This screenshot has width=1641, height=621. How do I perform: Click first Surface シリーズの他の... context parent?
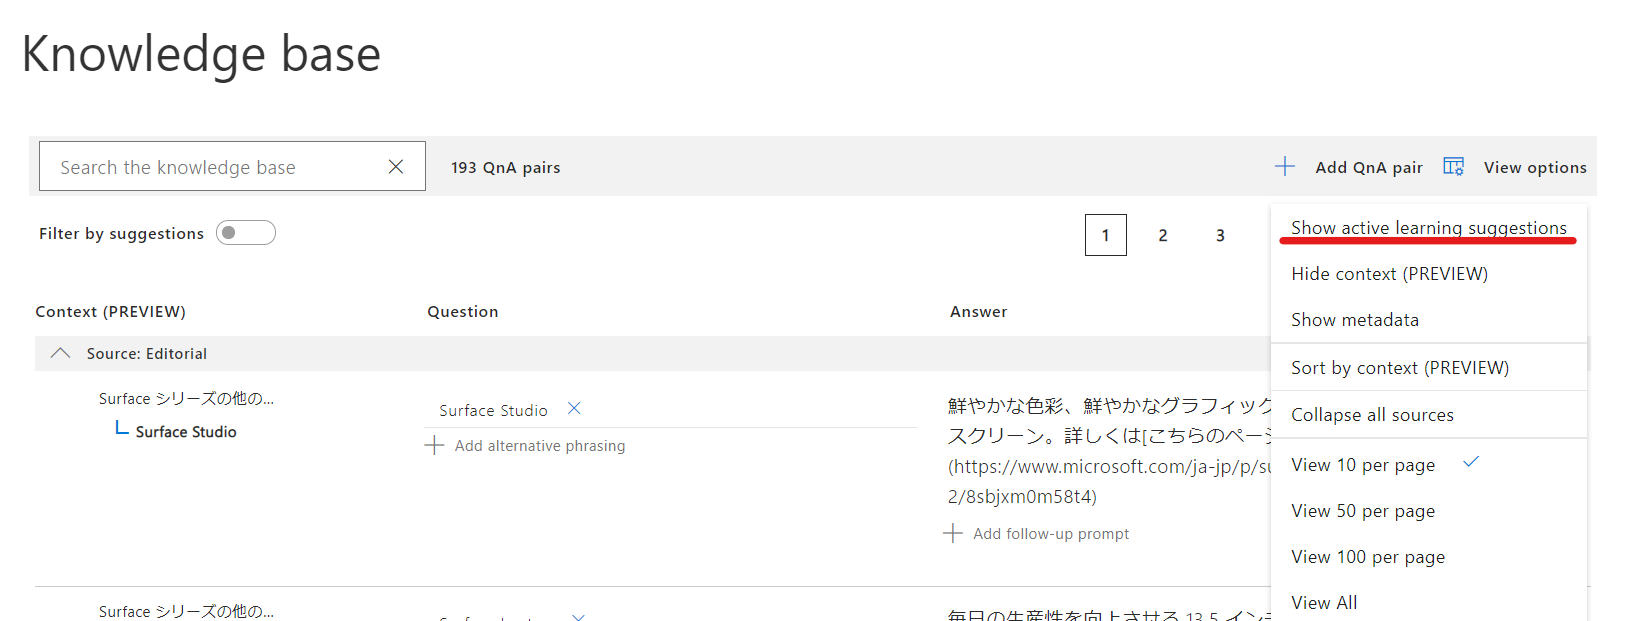click(186, 399)
